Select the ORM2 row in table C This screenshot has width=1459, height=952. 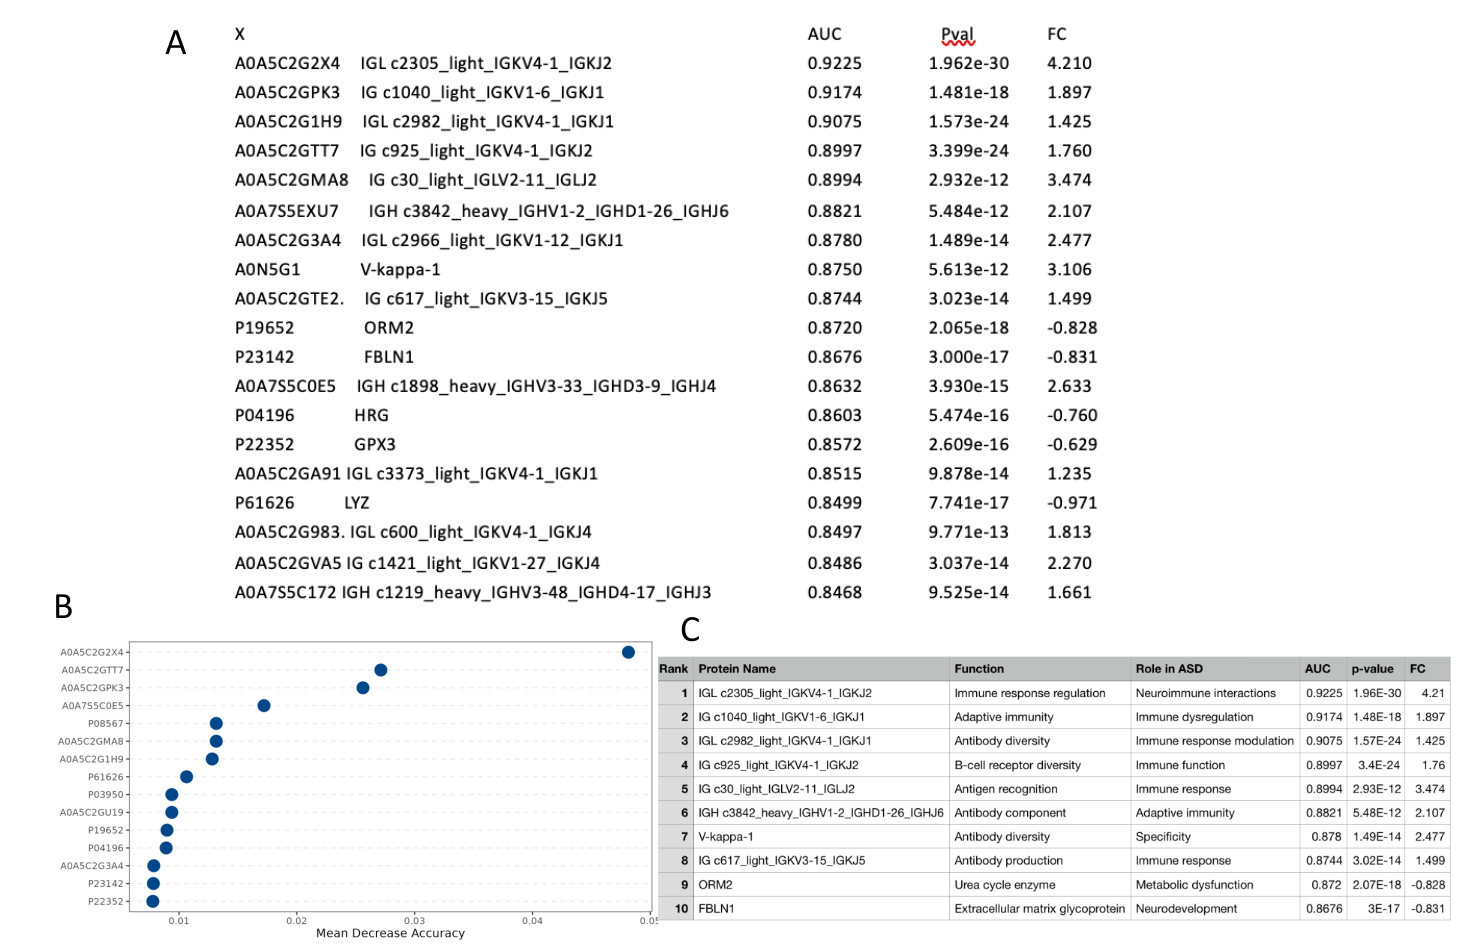tap(1053, 885)
